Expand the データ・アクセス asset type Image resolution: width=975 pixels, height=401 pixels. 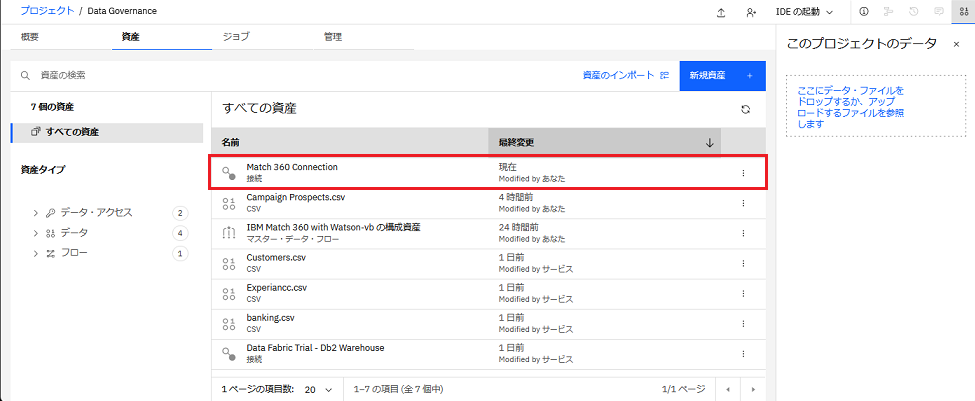36,213
